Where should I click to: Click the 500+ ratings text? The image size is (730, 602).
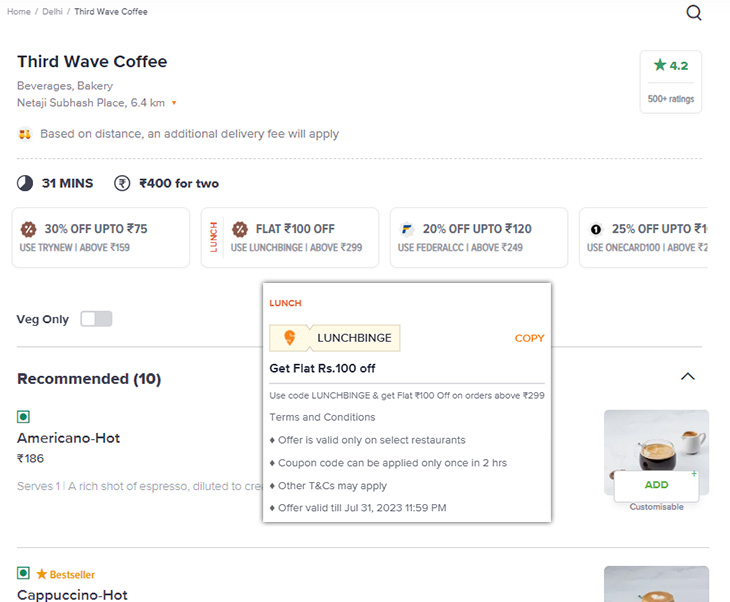[x=670, y=99]
